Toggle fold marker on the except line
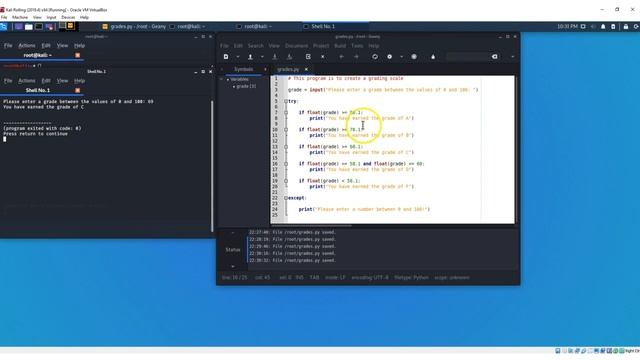The width and height of the screenshot is (640, 360). click(x=286, y=198)
